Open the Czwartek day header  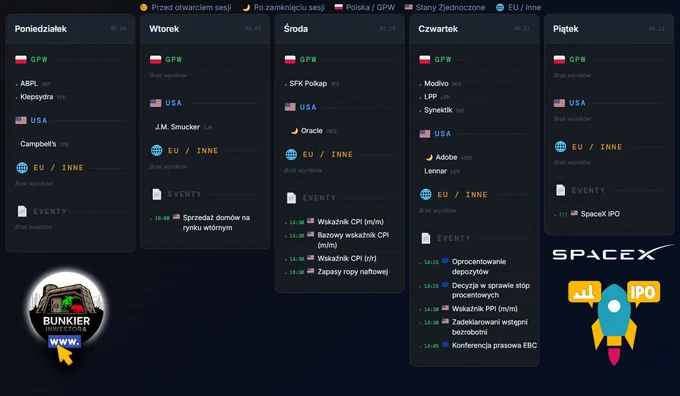pyautogui.click(x=474, y=29)
